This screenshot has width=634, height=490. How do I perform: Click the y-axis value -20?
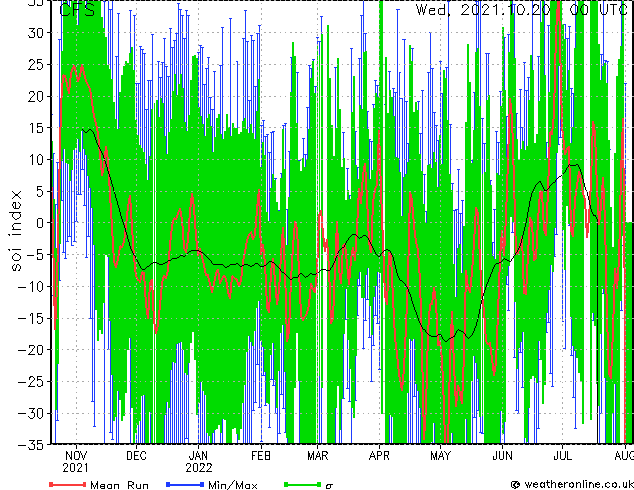point(32,350)
